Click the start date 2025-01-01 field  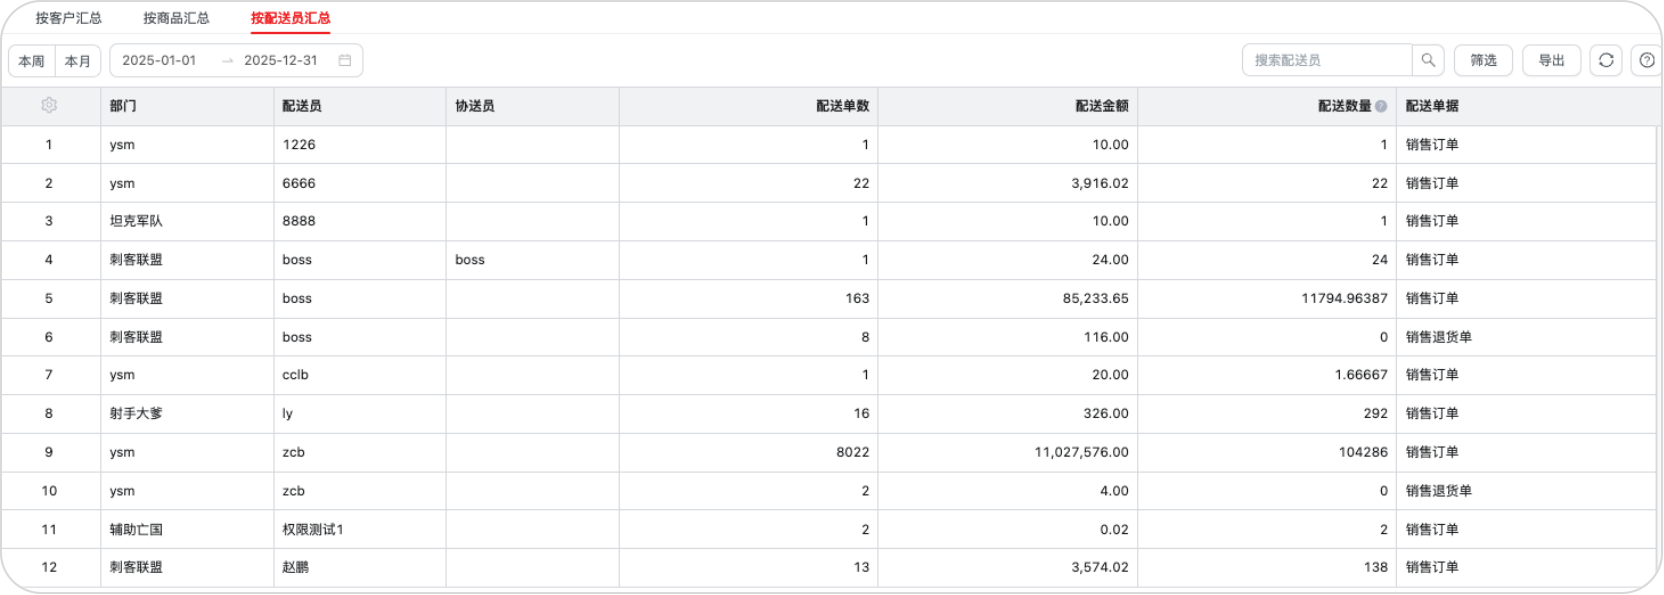pos(159,60)
